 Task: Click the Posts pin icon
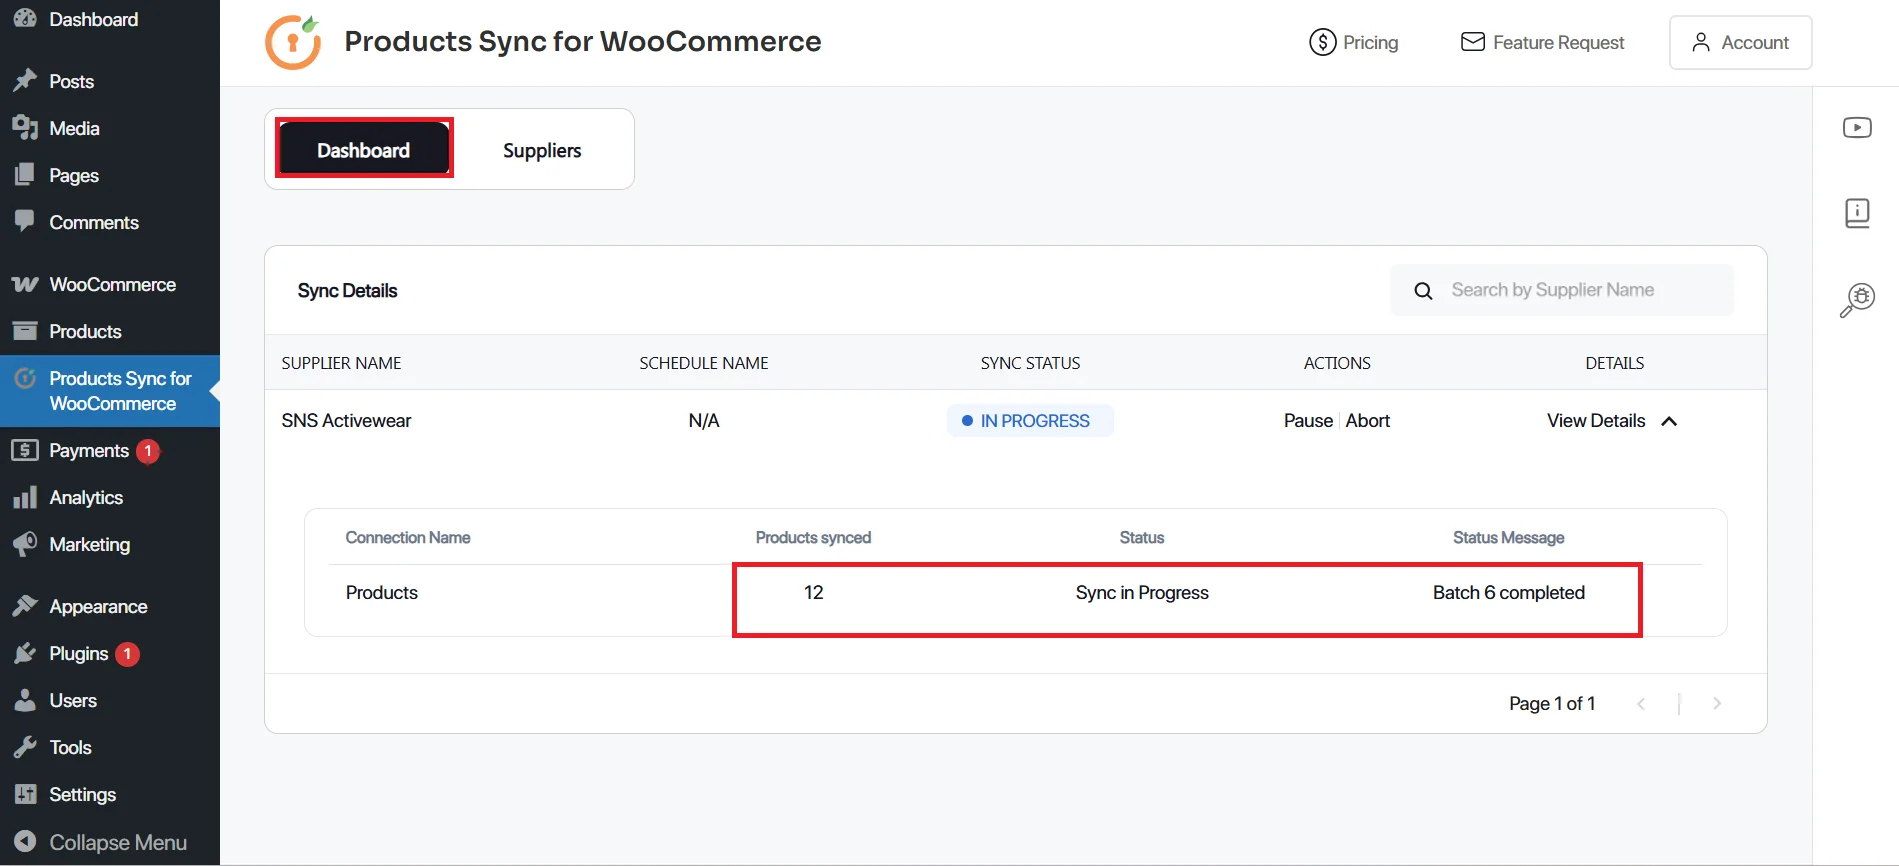pos(25,81)
